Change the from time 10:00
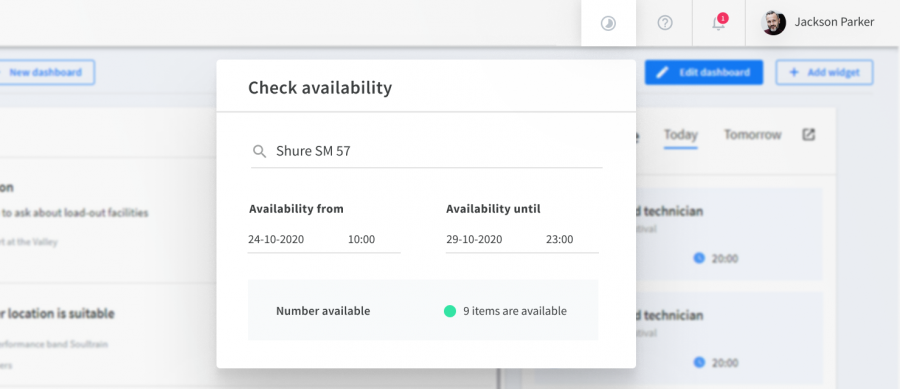This screenshot has height=389, width=900. click(362, 239)
